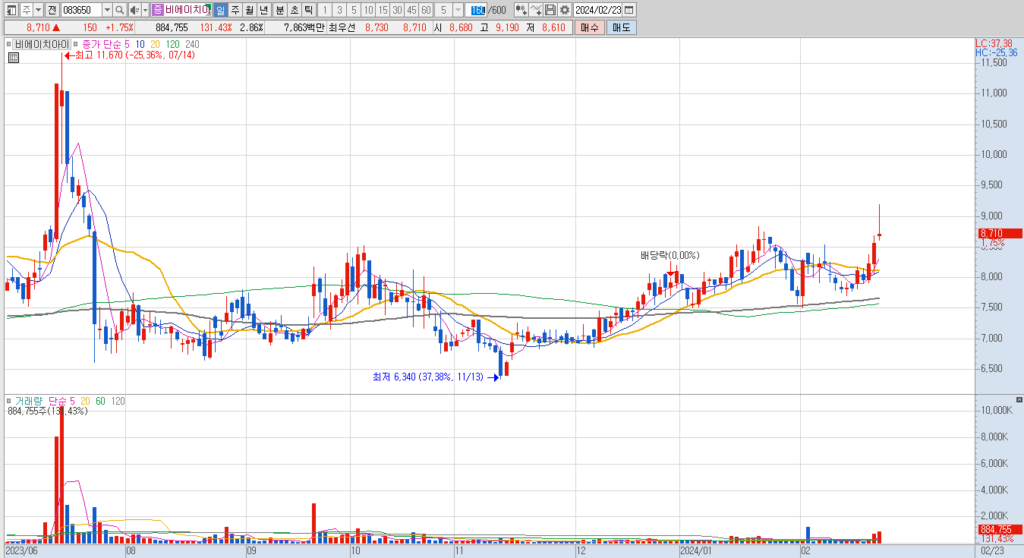Viewport: 1024px width, 558px height.
Task: Save chart with floppy disk icon
Action: click(550, 10)
